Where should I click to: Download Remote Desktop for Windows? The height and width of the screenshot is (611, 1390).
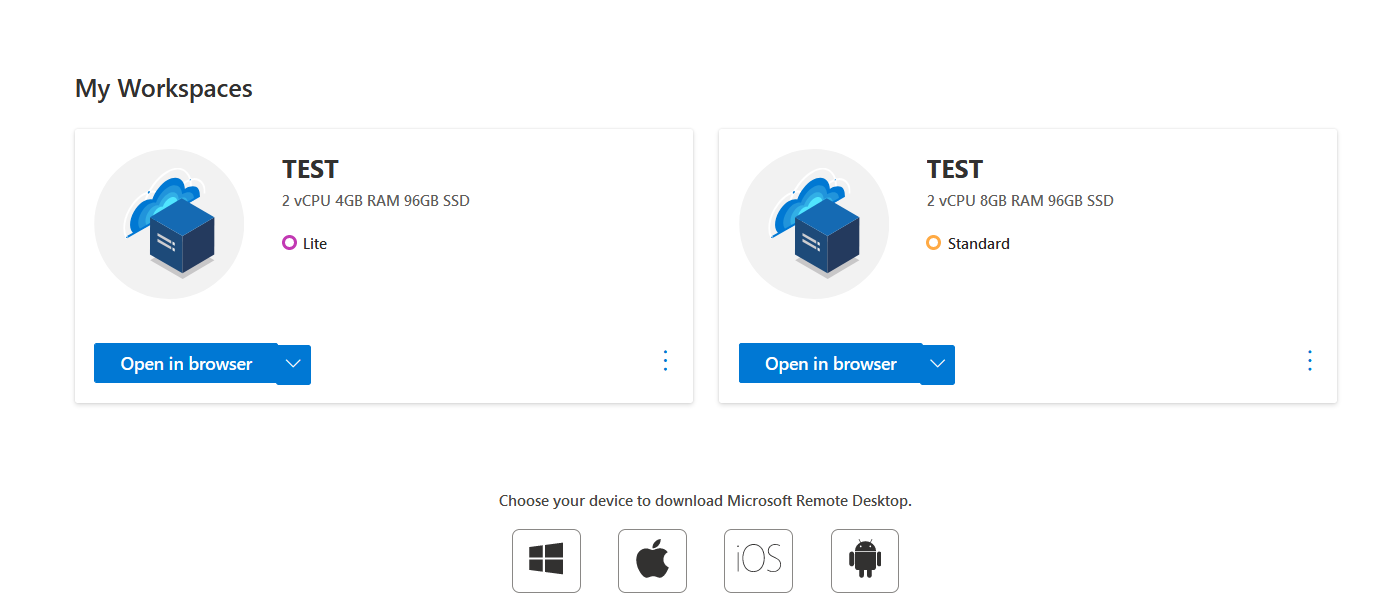tap(546, 560)
